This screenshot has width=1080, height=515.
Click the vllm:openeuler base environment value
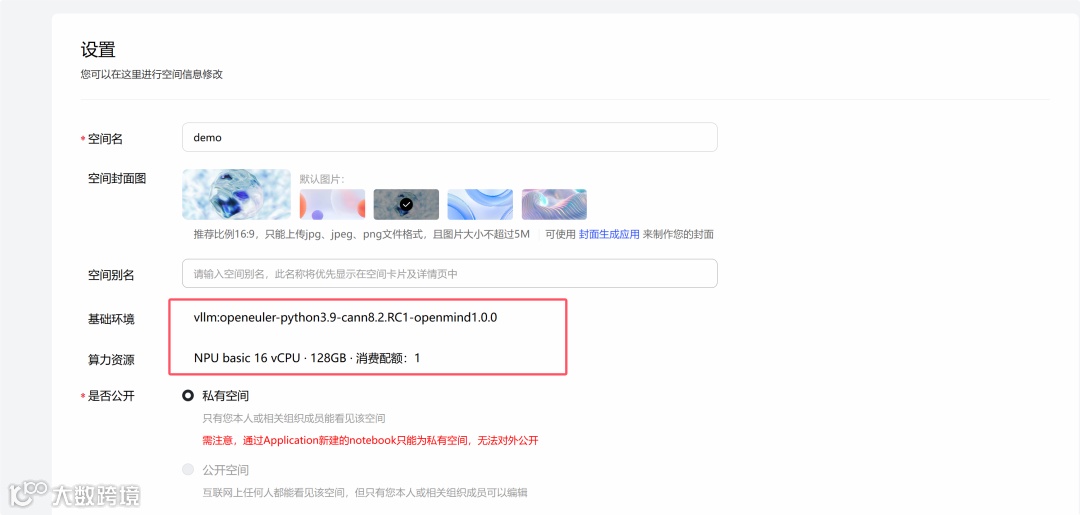point(345,318)
